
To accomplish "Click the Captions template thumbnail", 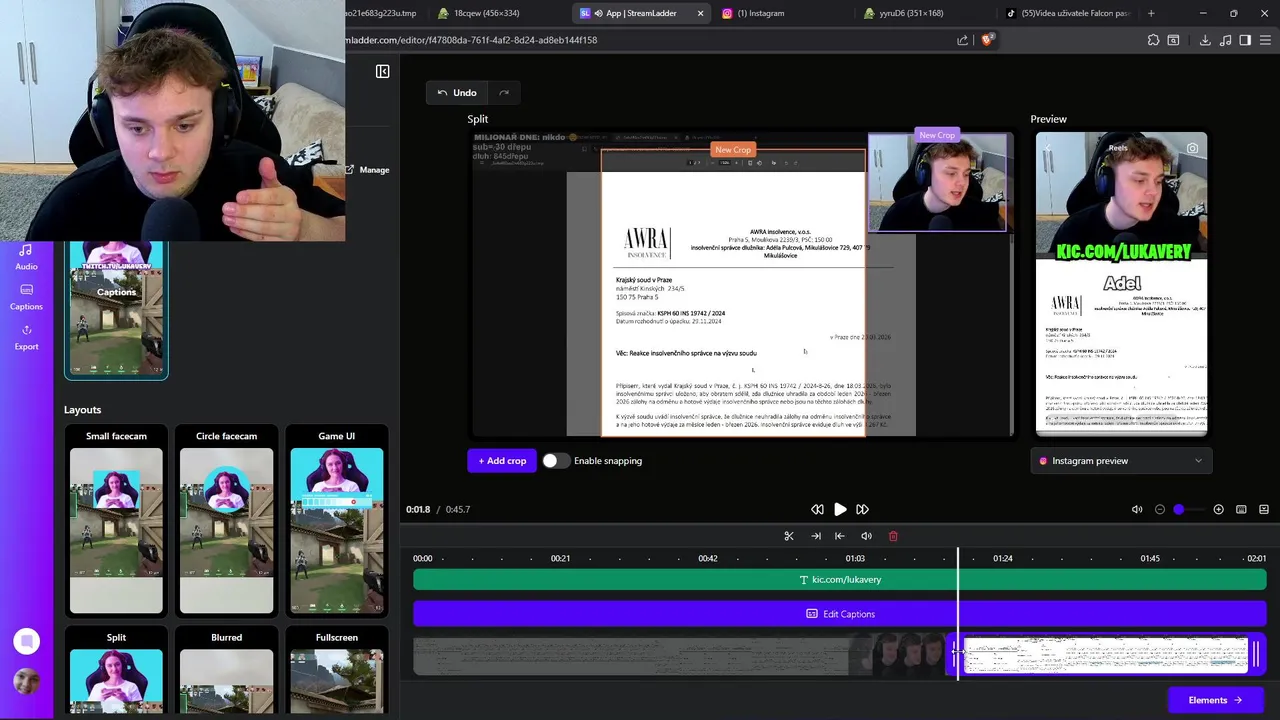I will [116, 309].
